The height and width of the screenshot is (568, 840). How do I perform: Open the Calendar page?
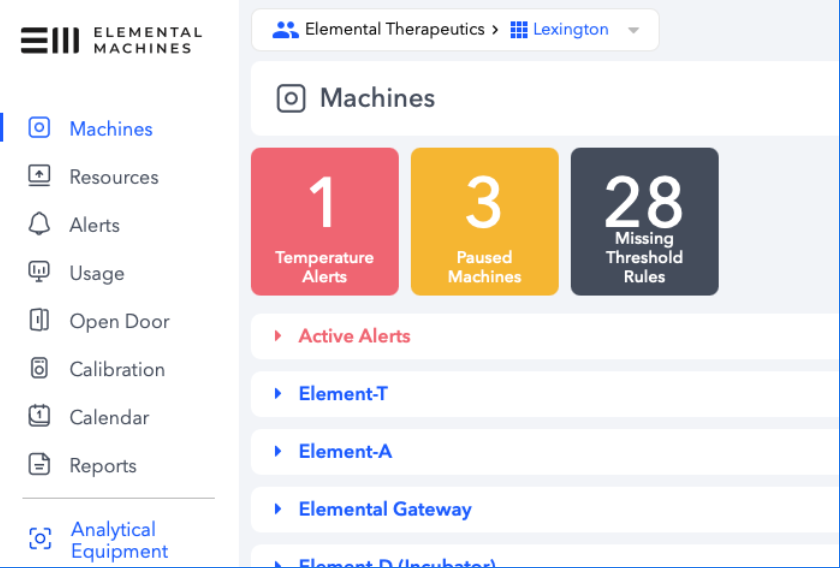[x=109, y=417]
